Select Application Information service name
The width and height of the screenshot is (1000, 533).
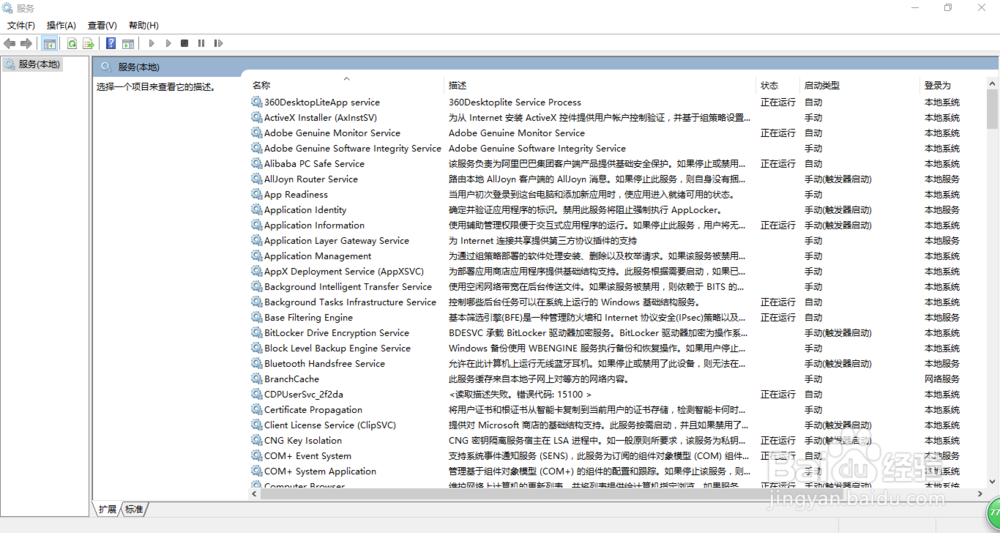click(314, 225)
